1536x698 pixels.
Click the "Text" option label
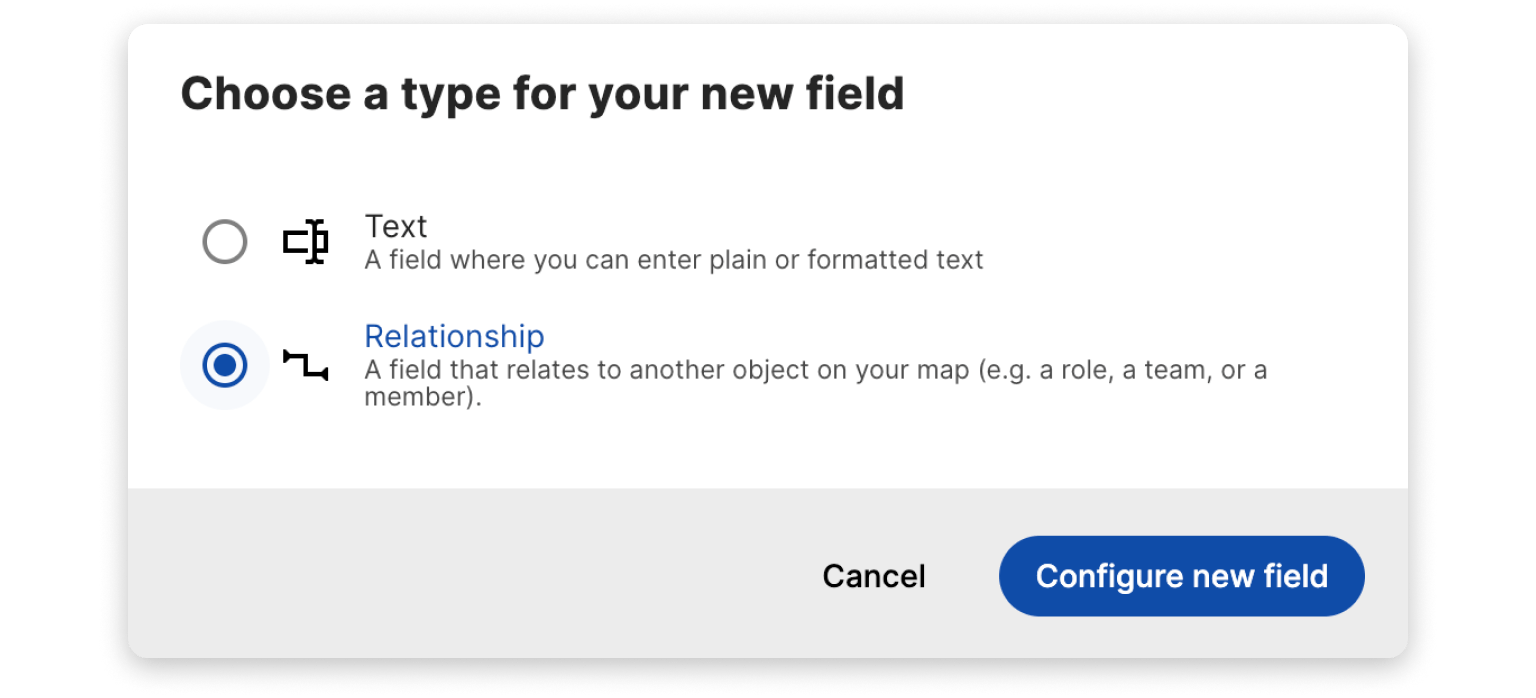point(395,226)
